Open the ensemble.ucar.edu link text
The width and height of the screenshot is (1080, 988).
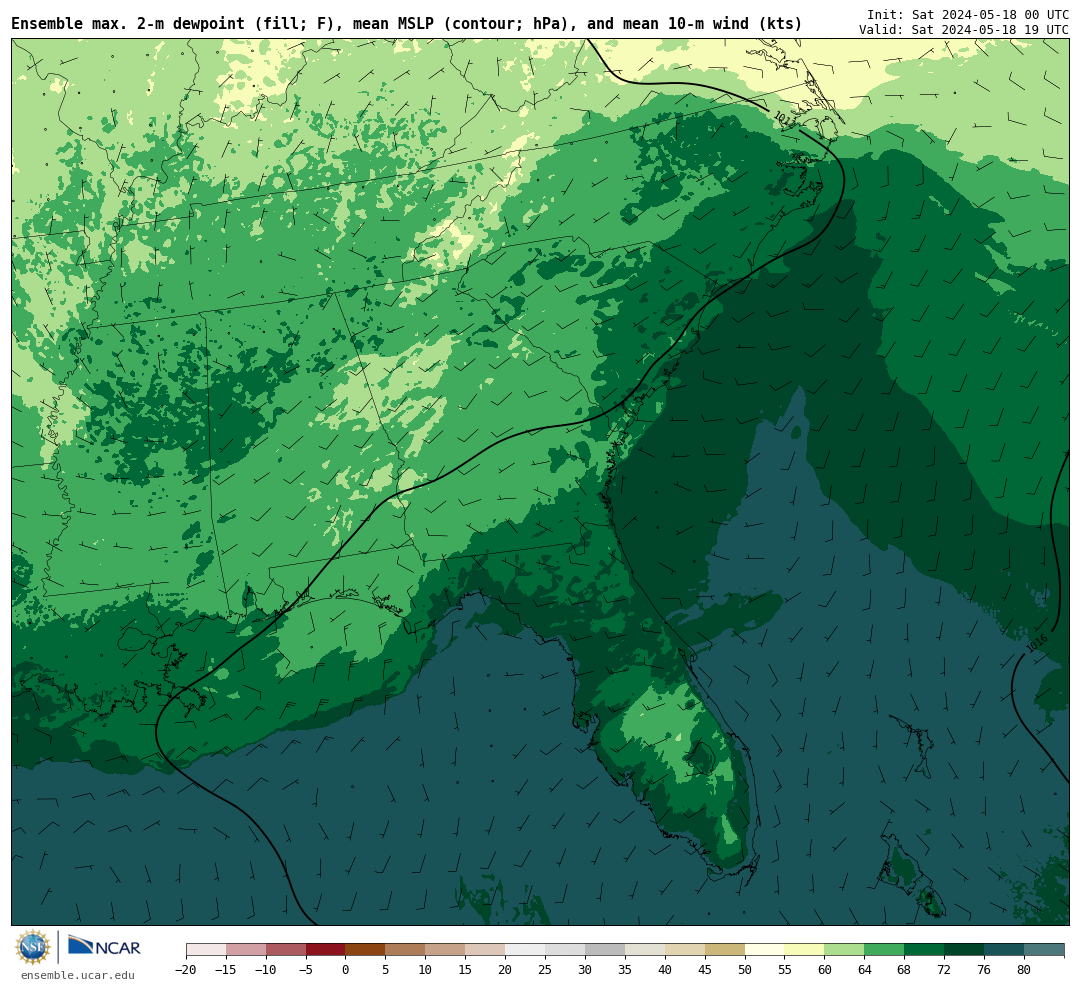click(78, 975)
